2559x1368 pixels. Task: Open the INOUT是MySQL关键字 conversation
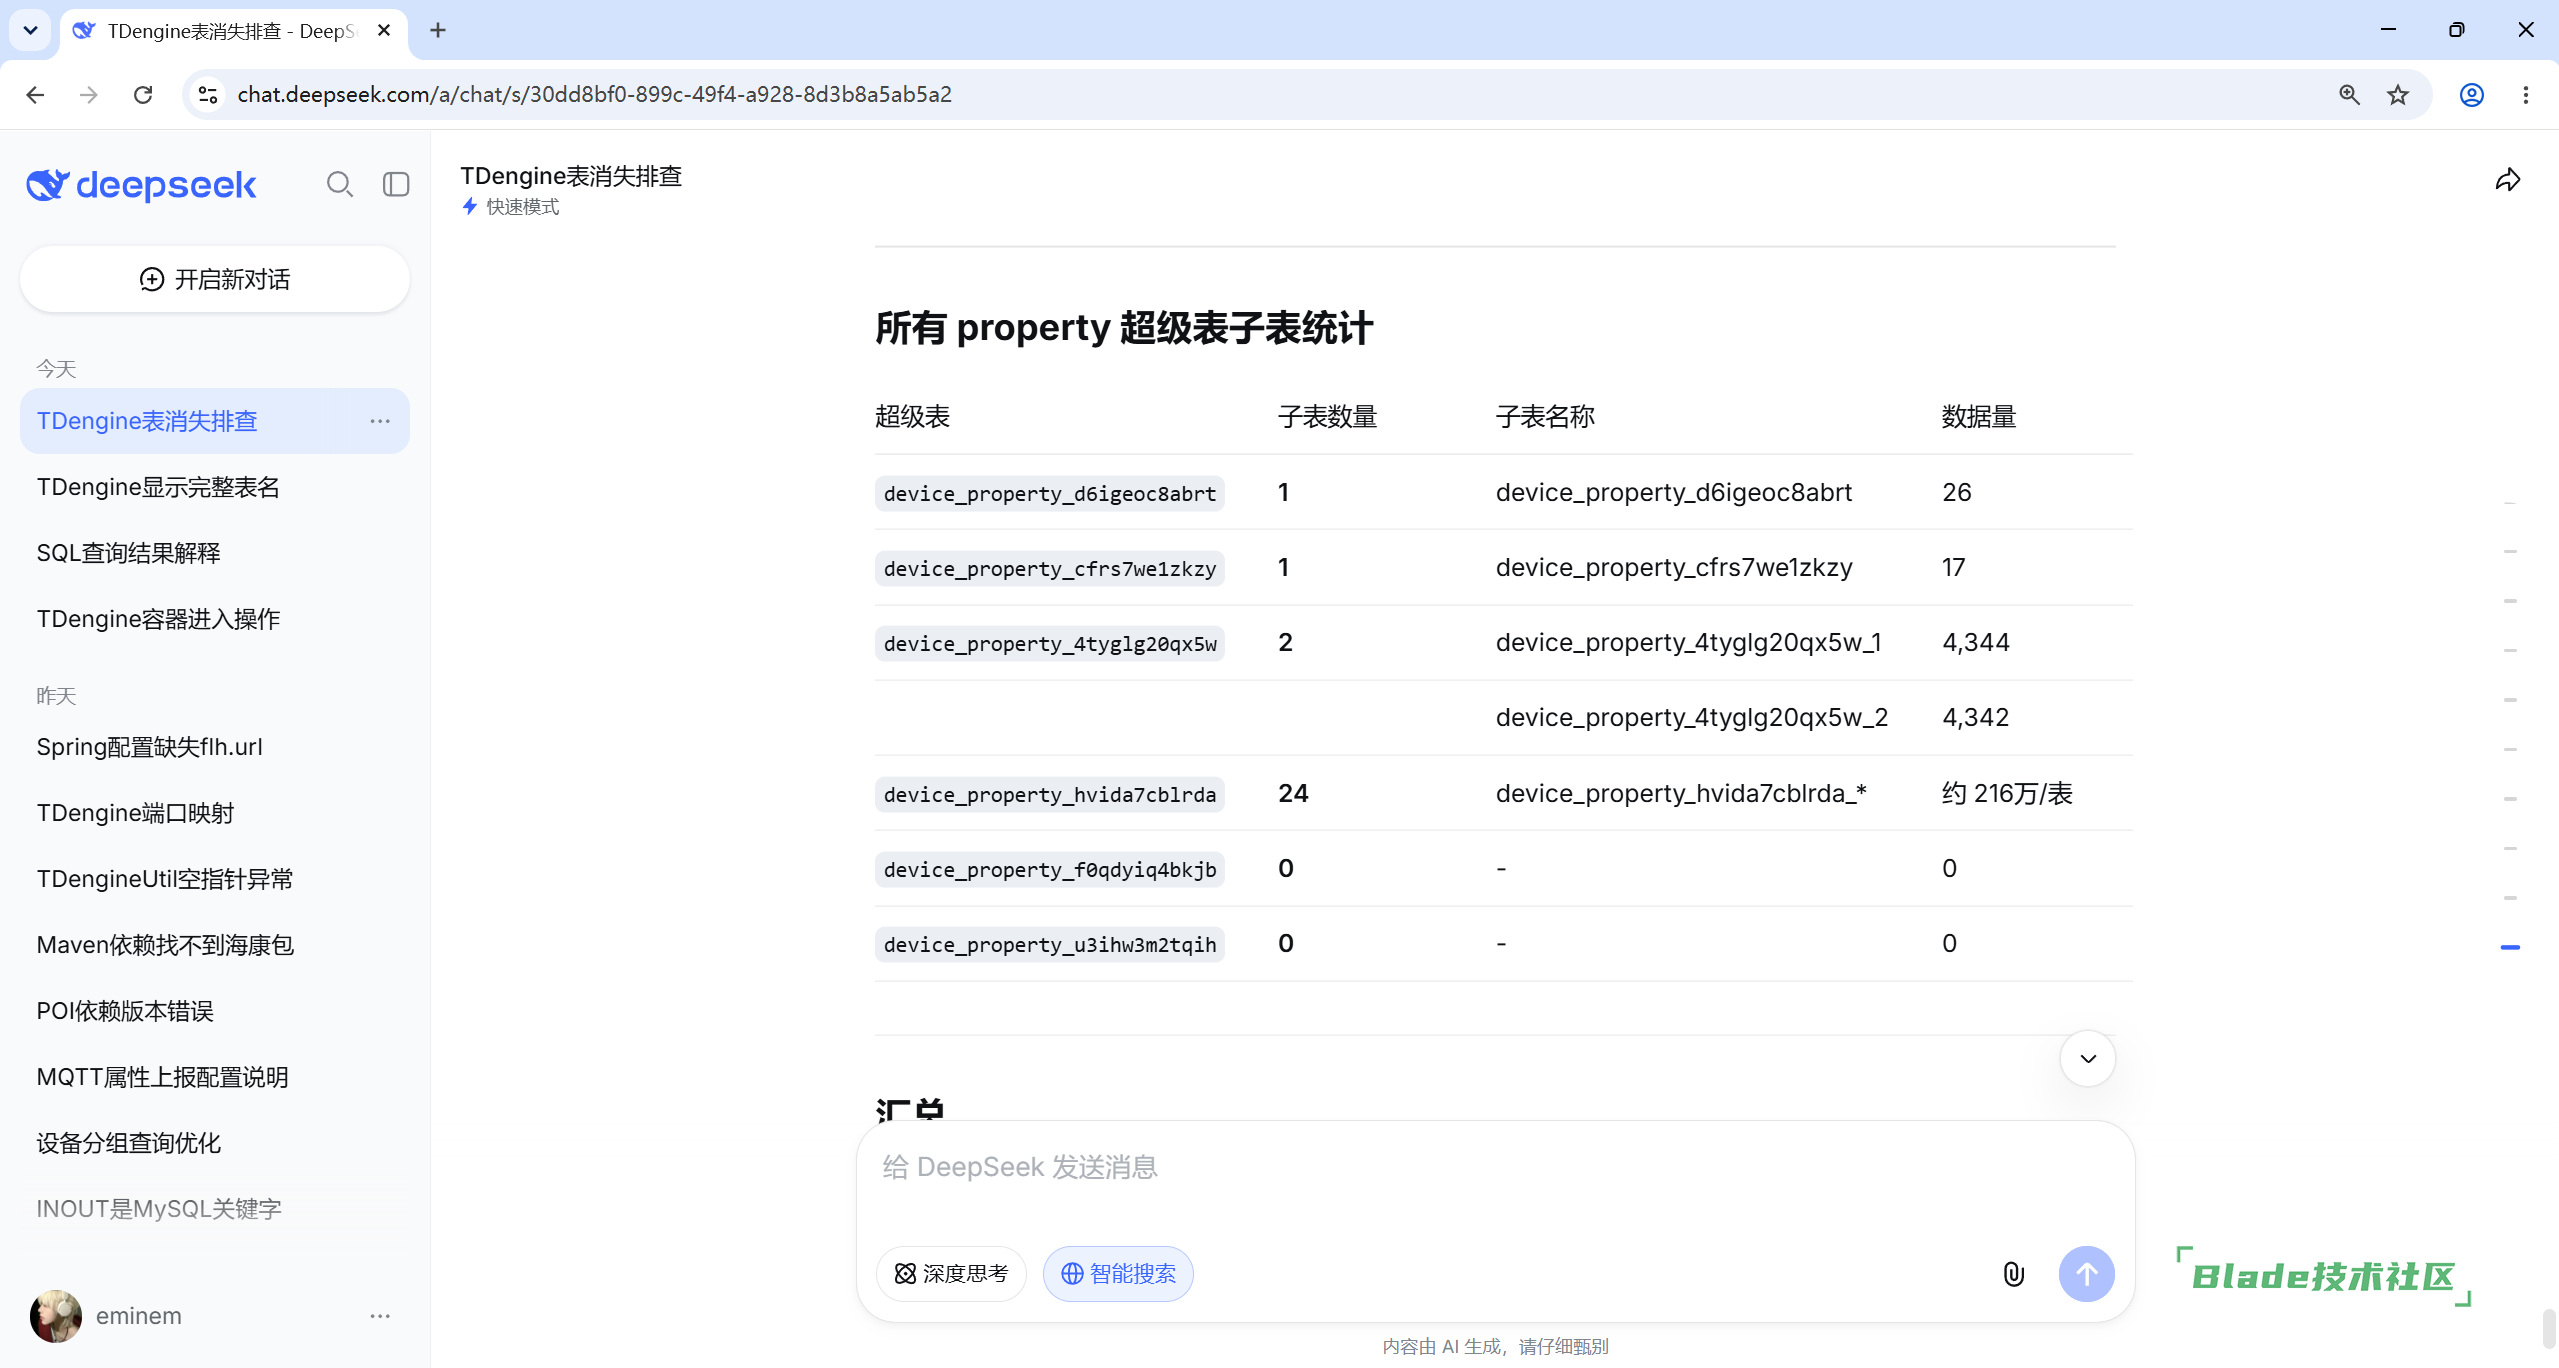(215, 1209)
